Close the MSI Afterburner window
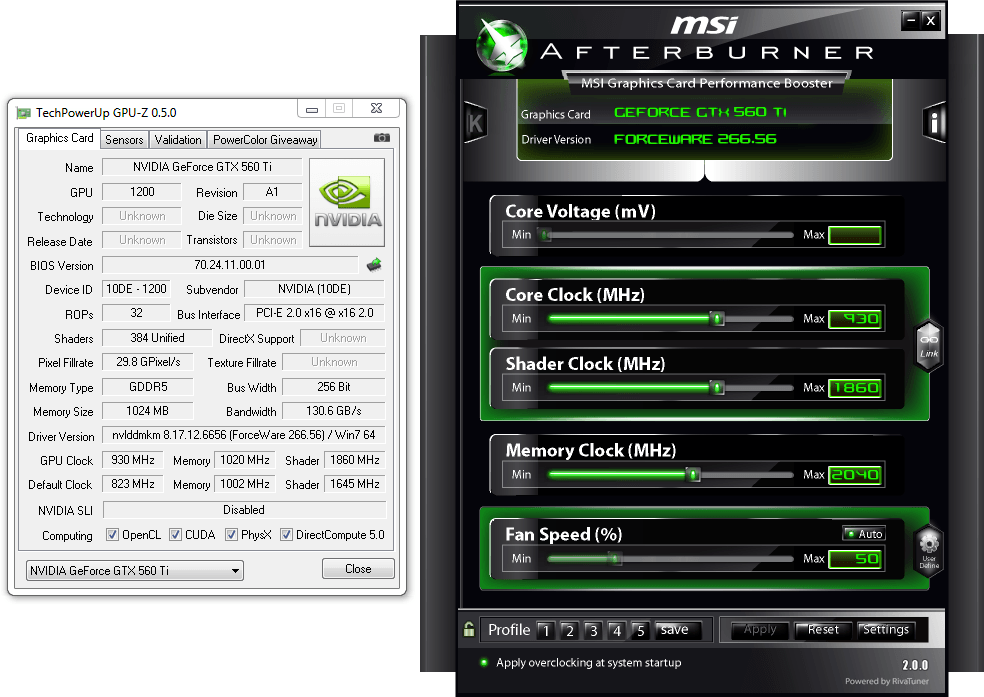Screen dimensions: 984x697 click(x=931, y=21)
